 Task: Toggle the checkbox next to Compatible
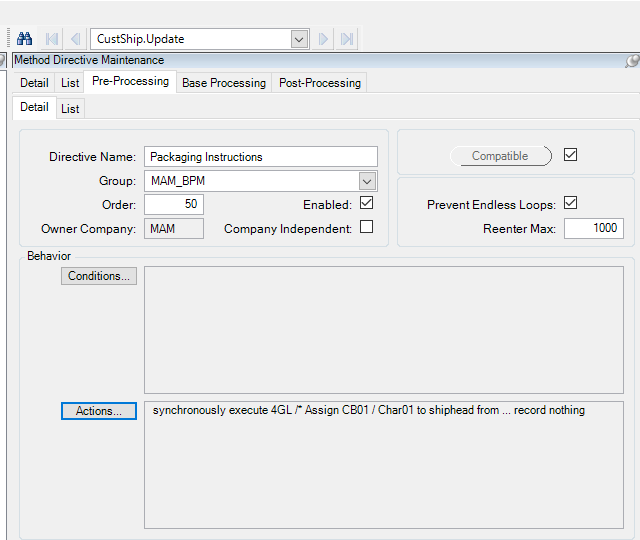(570, 155)
